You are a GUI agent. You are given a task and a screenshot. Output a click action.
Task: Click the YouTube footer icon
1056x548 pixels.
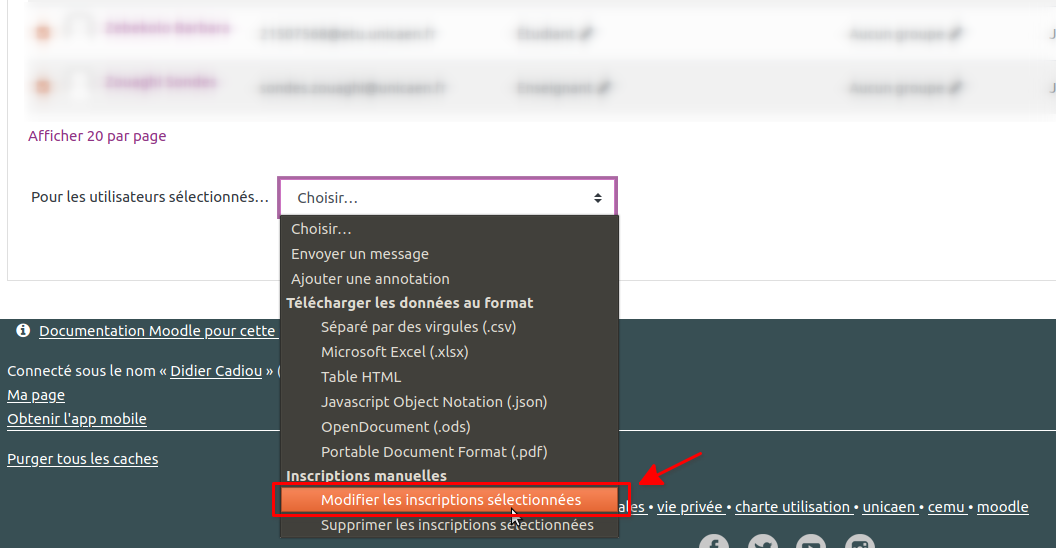[811, 543]
